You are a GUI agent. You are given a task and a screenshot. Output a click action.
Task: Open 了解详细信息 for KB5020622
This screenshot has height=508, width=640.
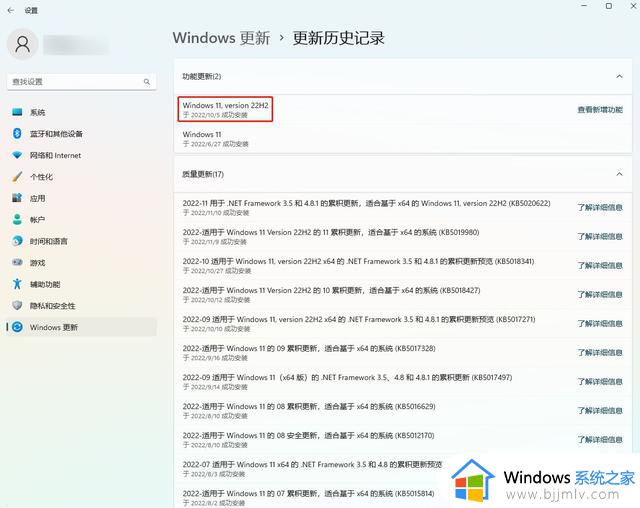pyautogui.click(x=600, y=207)
